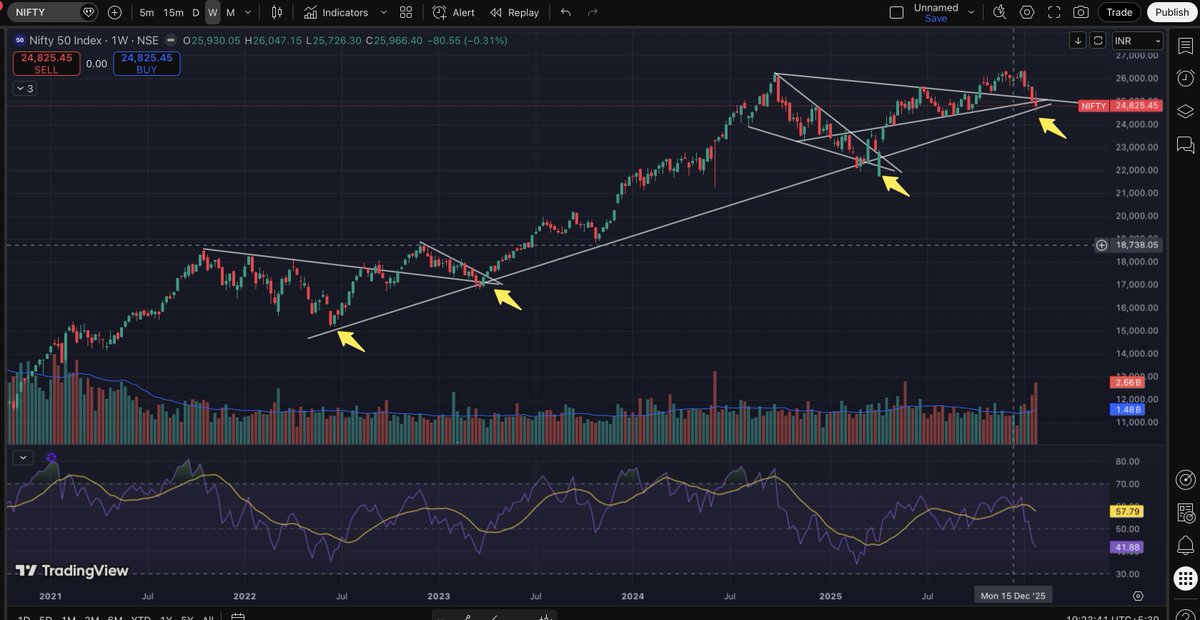This screenshot has width=1200, height=620.
Task: Expand the favorite indicators dropdown arrow
Action: point(384,12)
